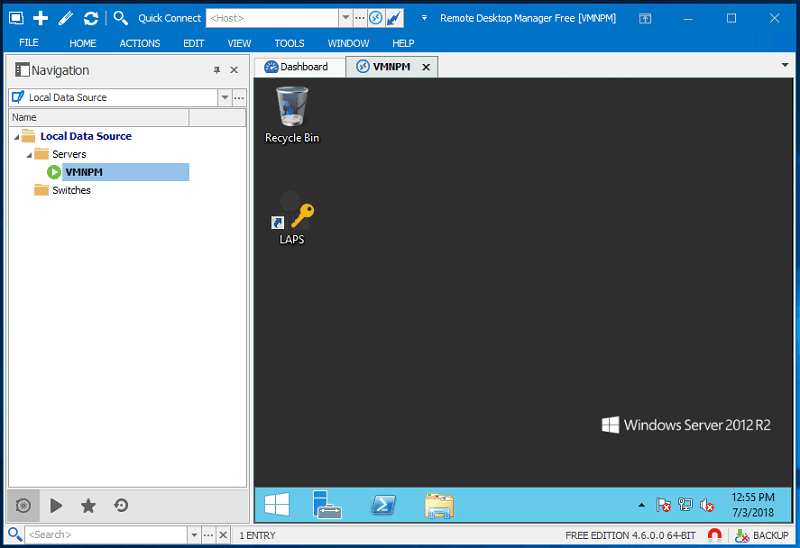Click the LAPS shortcut on remote desktop
800x548 pixels.
(292, 220)
